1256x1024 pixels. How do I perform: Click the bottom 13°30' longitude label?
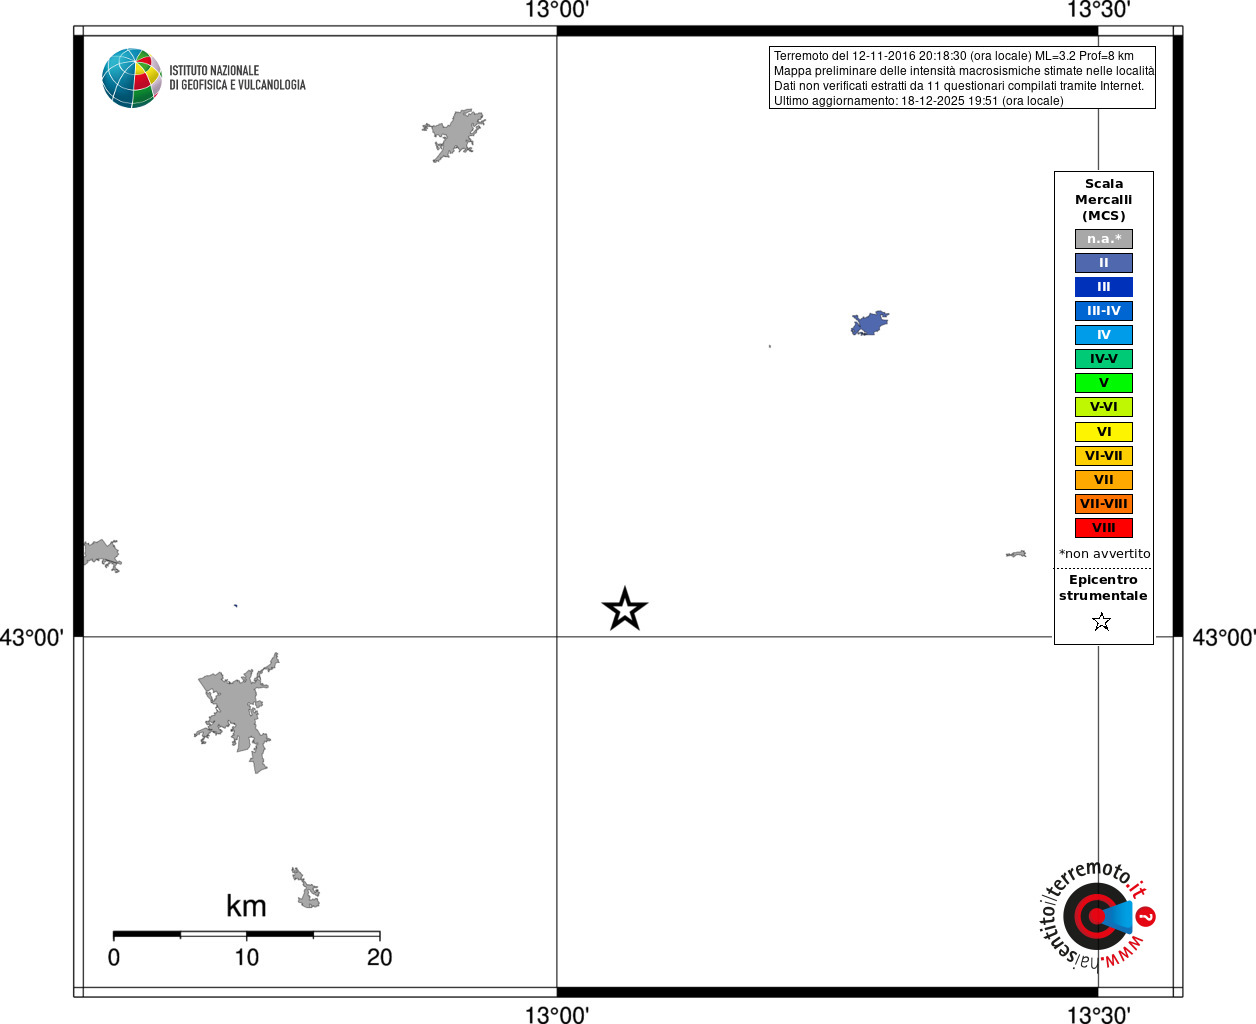point(1098,1014)
